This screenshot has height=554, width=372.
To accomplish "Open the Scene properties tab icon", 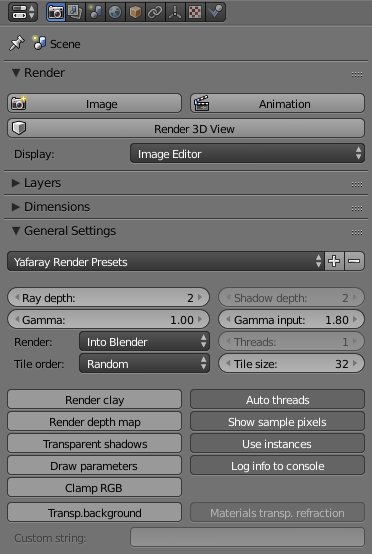I will point(95,12).
